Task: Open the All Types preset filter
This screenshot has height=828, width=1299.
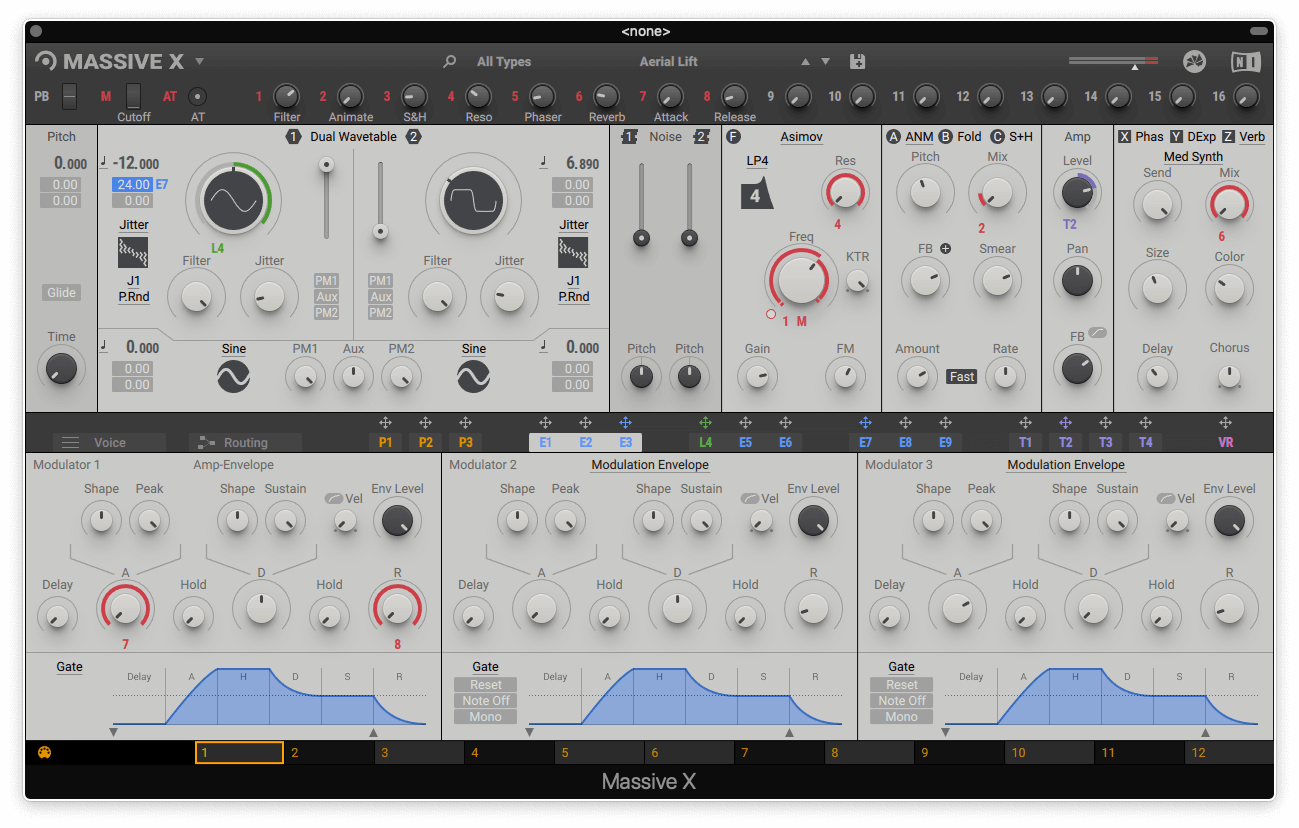Action: (504, 62)
